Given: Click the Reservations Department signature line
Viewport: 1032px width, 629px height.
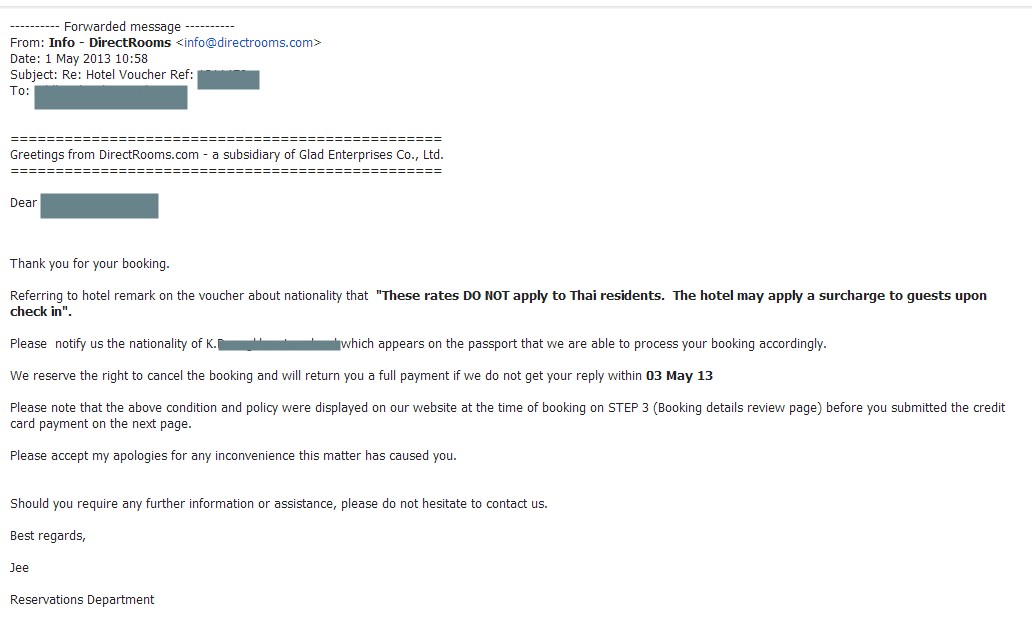Looking at the screenshot, I should point(82,600).
